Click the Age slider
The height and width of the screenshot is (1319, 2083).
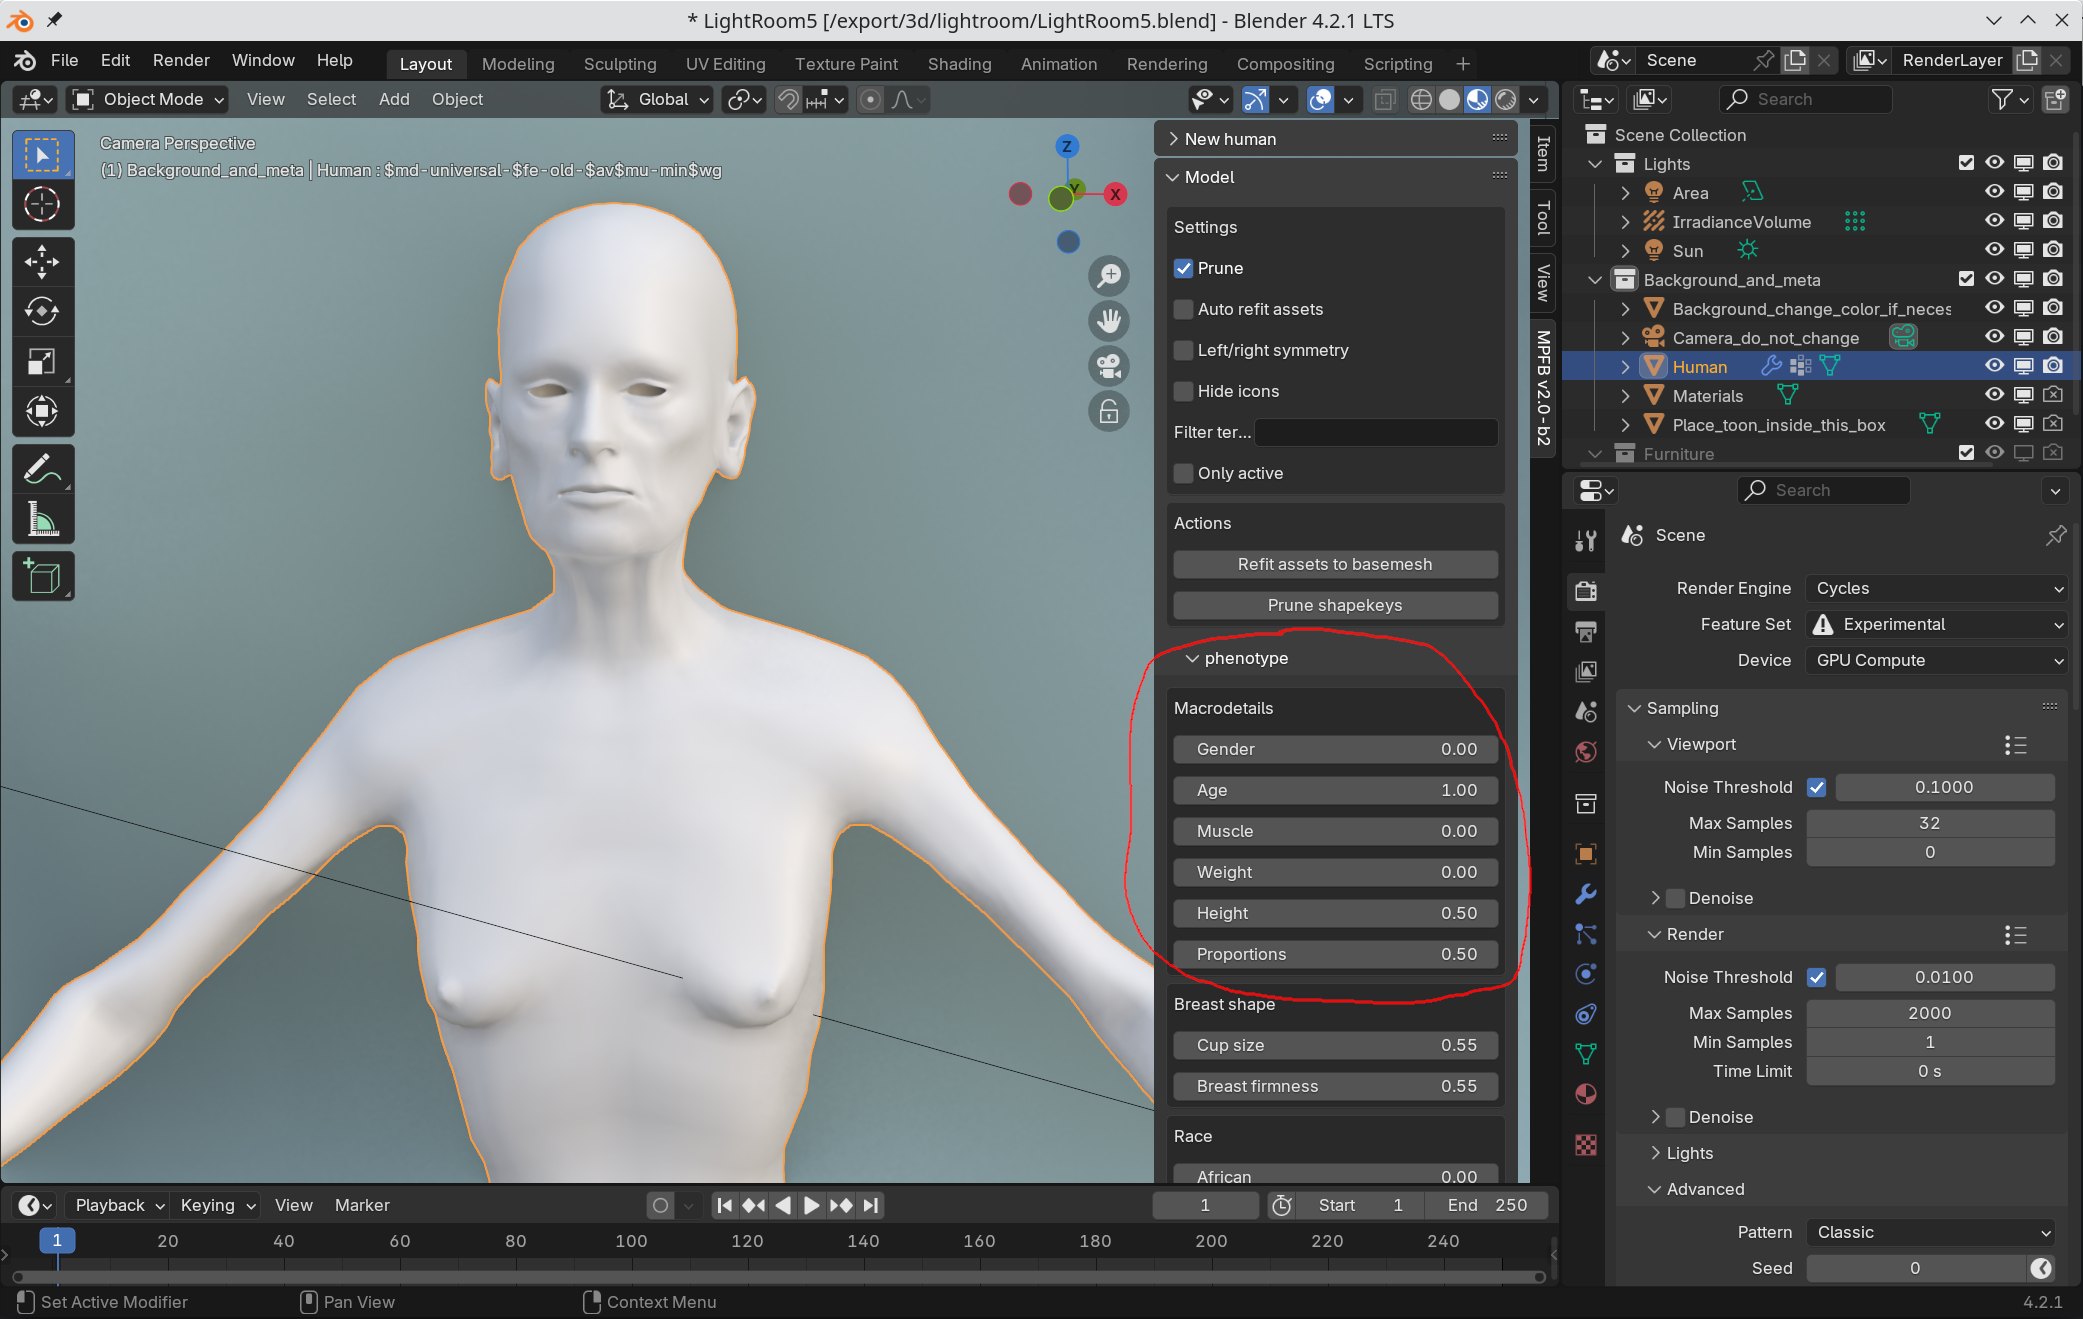[x=1335, y=790]
